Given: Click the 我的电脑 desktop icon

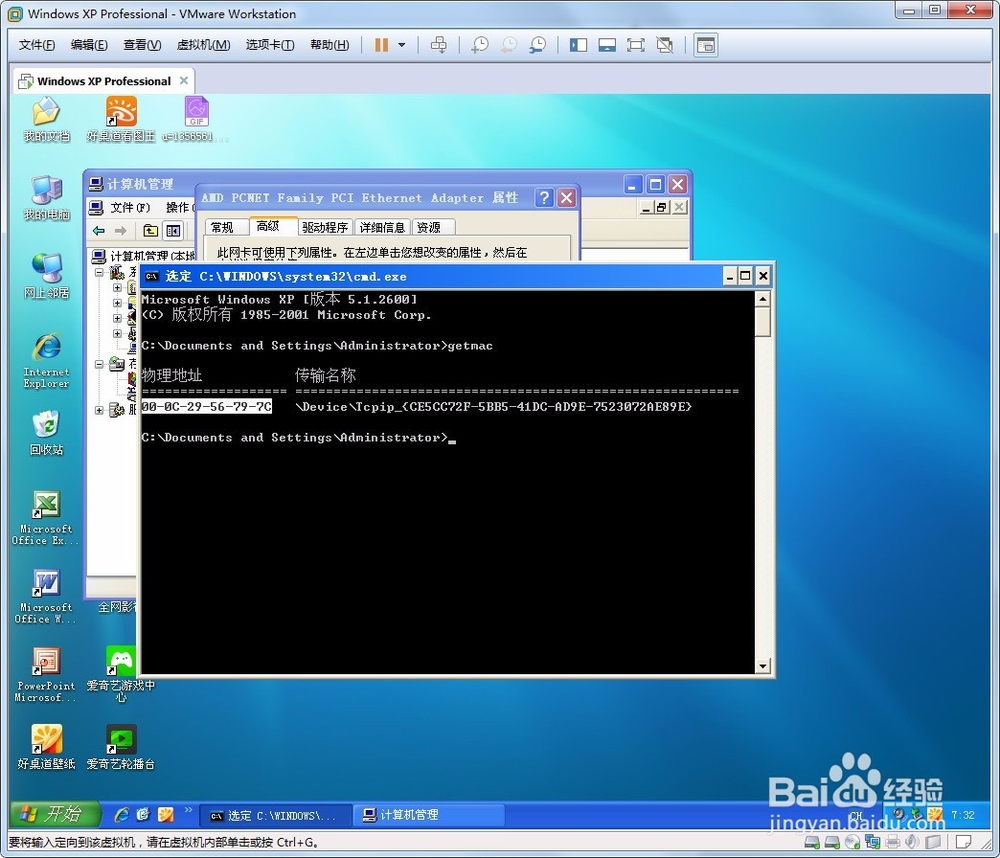Looking at the screenshot, I should pyautogui.click(x=47, y=198).
